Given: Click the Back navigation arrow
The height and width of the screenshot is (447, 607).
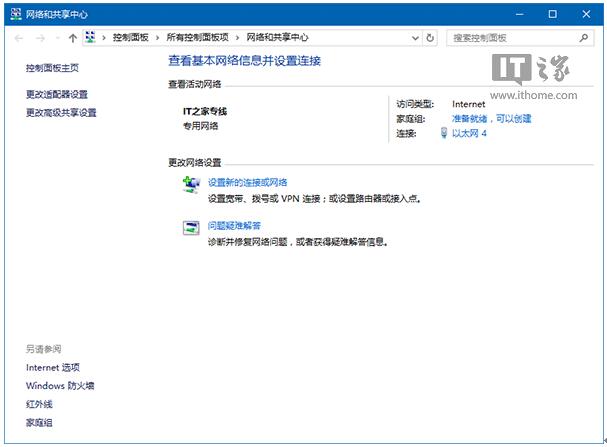Looking at the screenshot, I should click(19, 37).
